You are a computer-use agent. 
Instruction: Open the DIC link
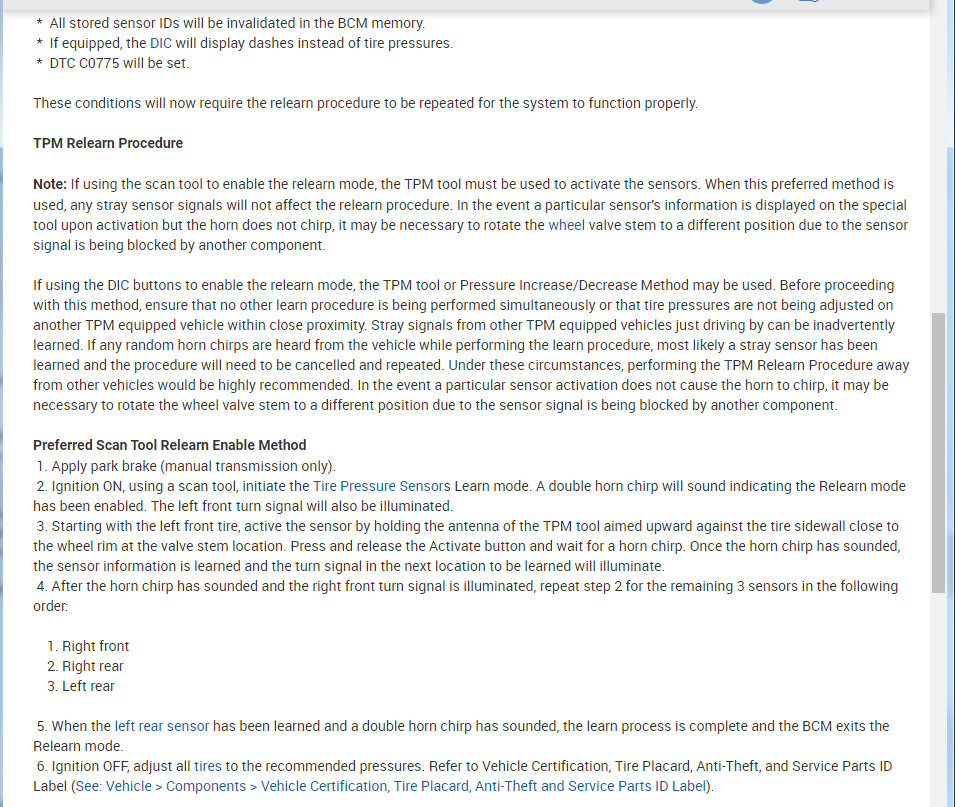[x=160, y=43]
